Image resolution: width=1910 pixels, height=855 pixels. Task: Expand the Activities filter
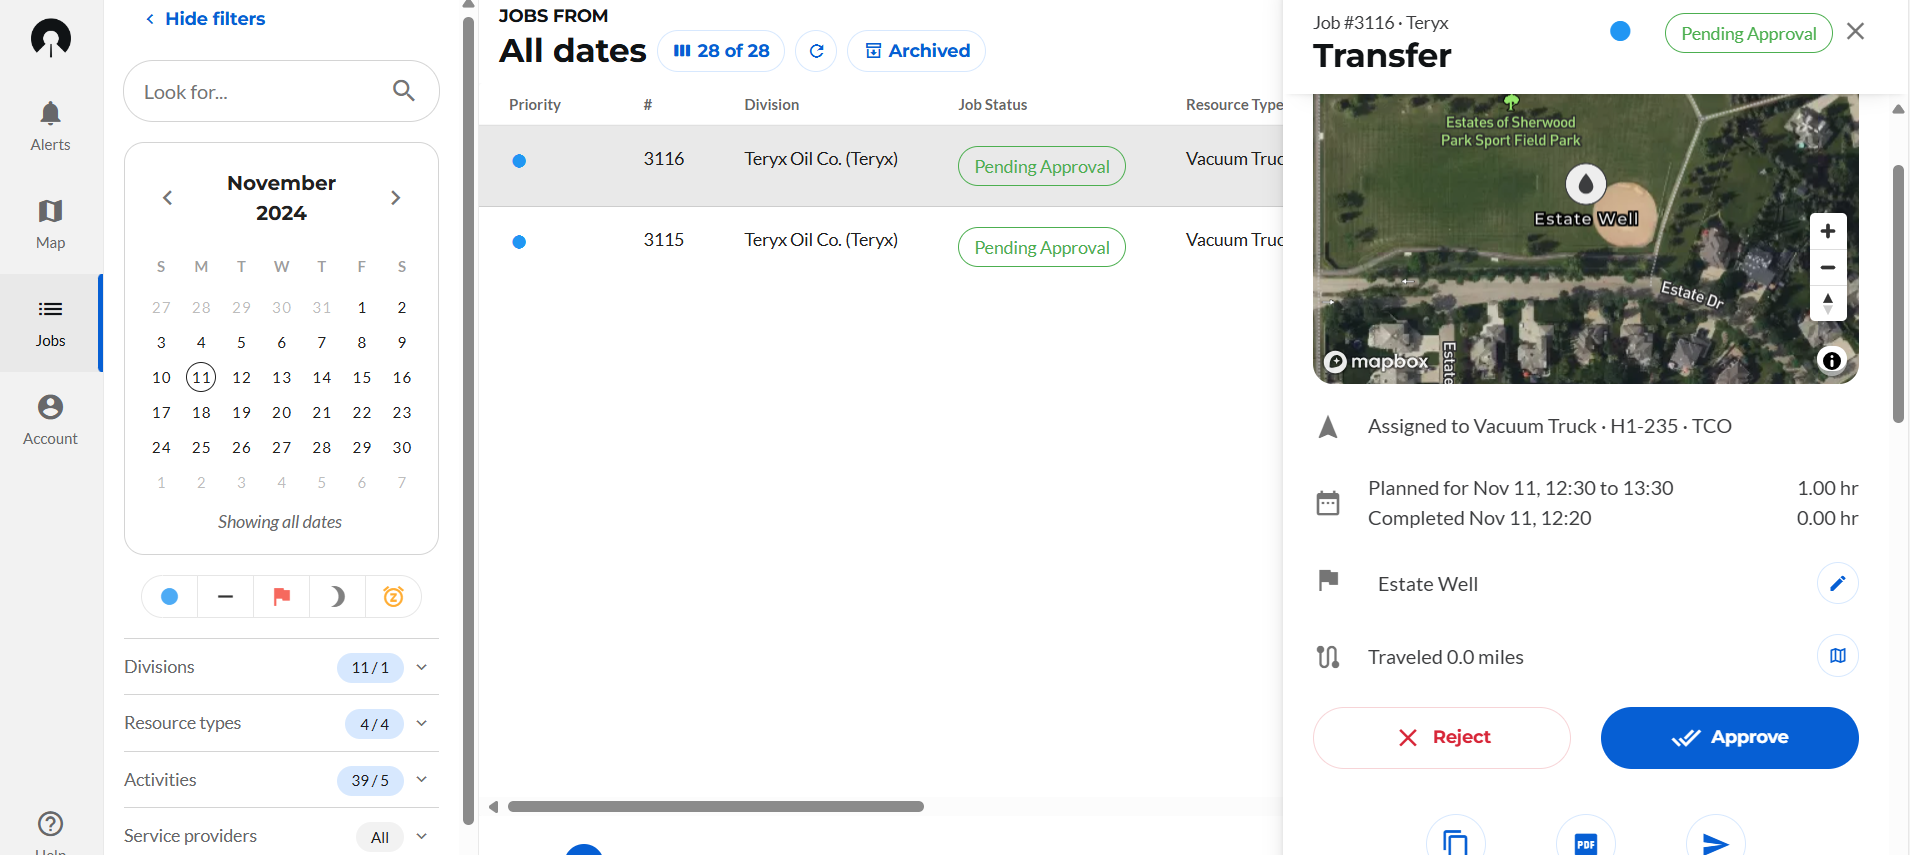[x=422, y=780]
